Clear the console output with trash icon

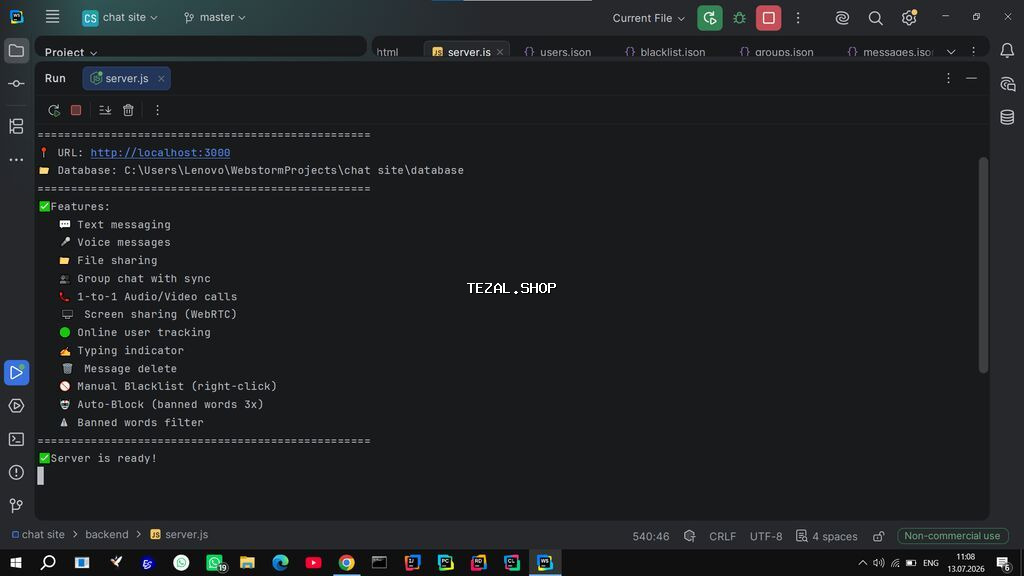pyautogui.click(x=128, y=110)
